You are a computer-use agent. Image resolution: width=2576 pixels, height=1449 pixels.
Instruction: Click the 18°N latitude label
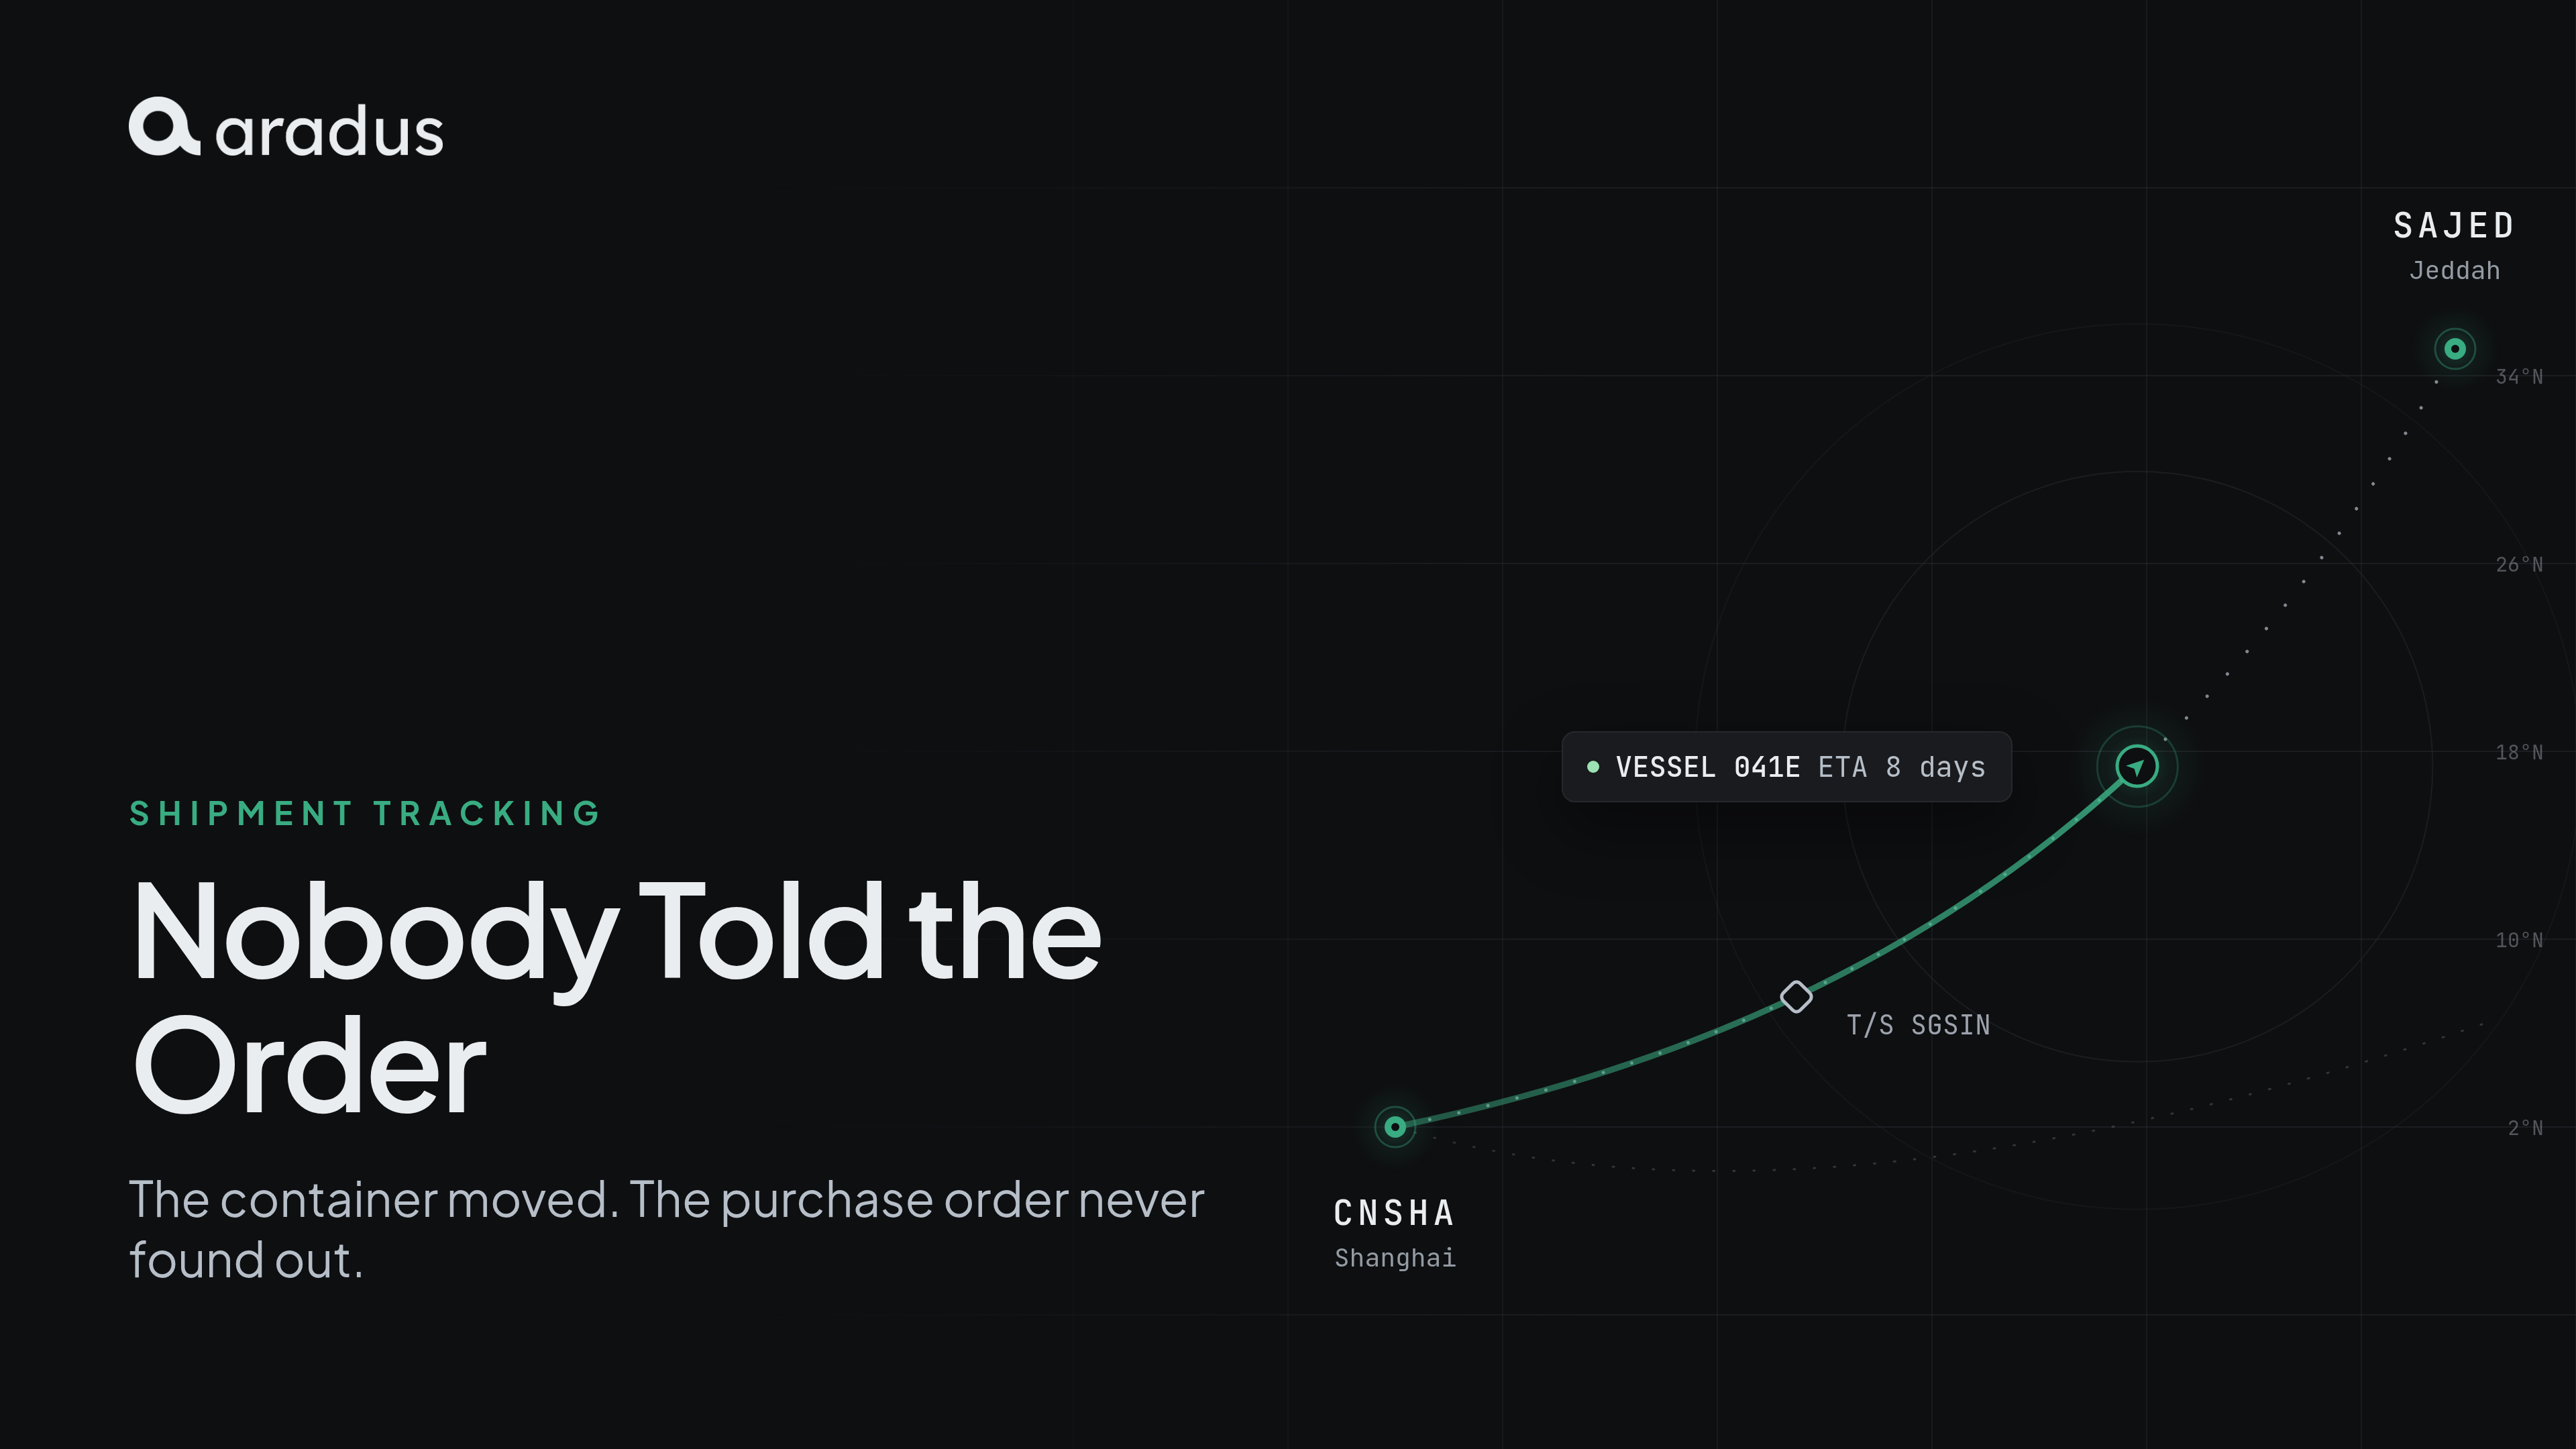(x=2519, y=752)
